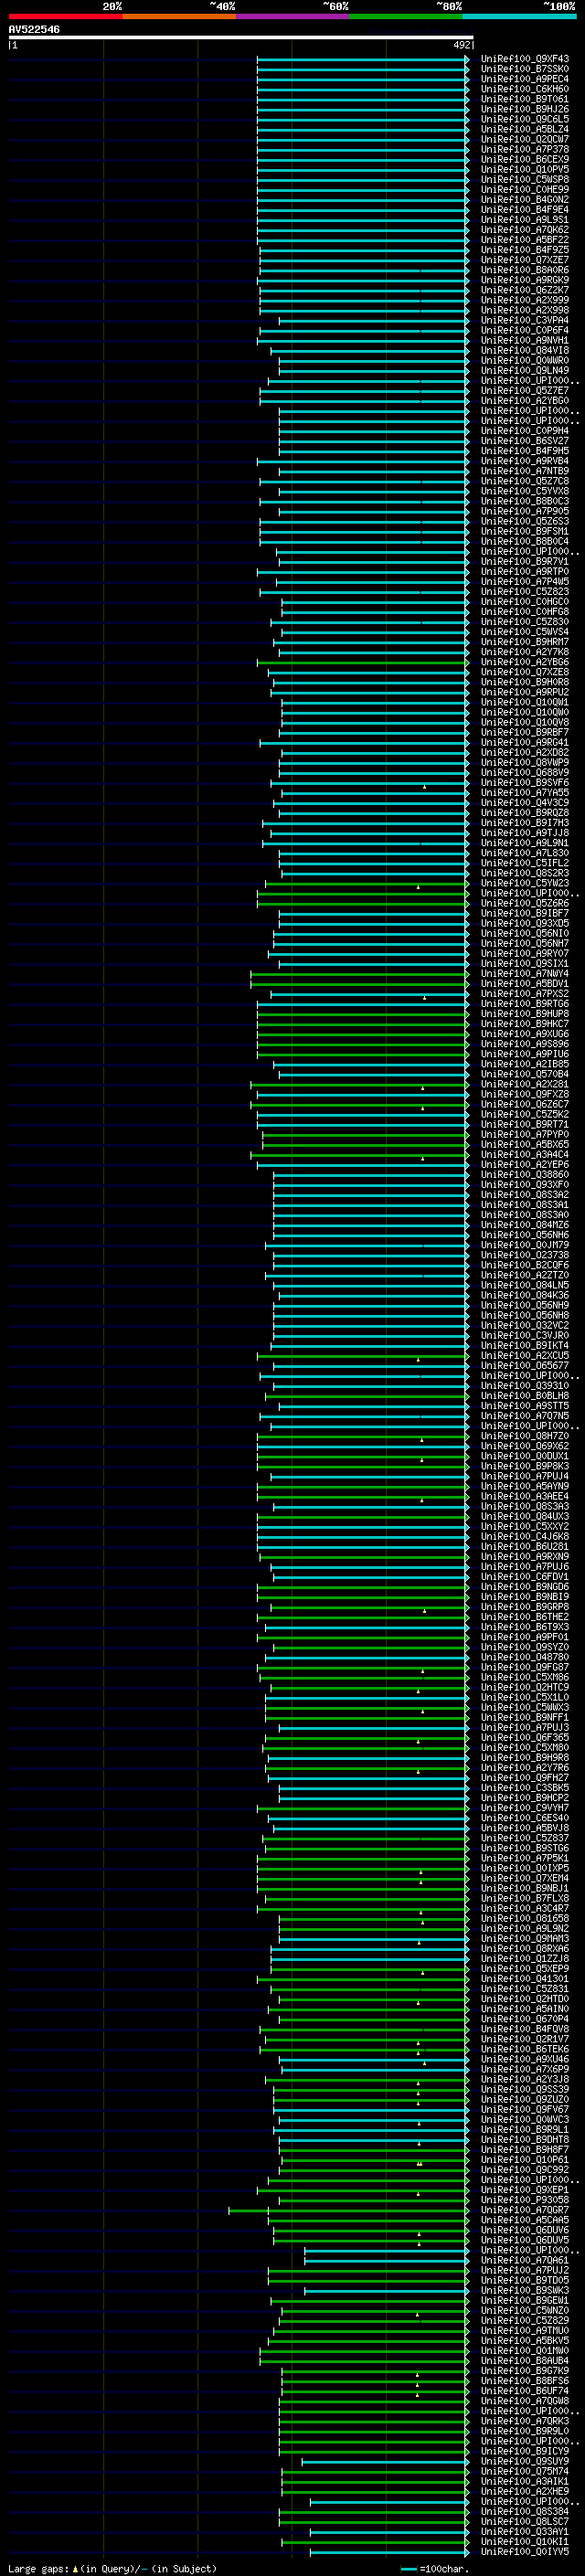
Task: Select the UniRef100_Q9SUY9 label
Action: click(x=525, y=2461)
